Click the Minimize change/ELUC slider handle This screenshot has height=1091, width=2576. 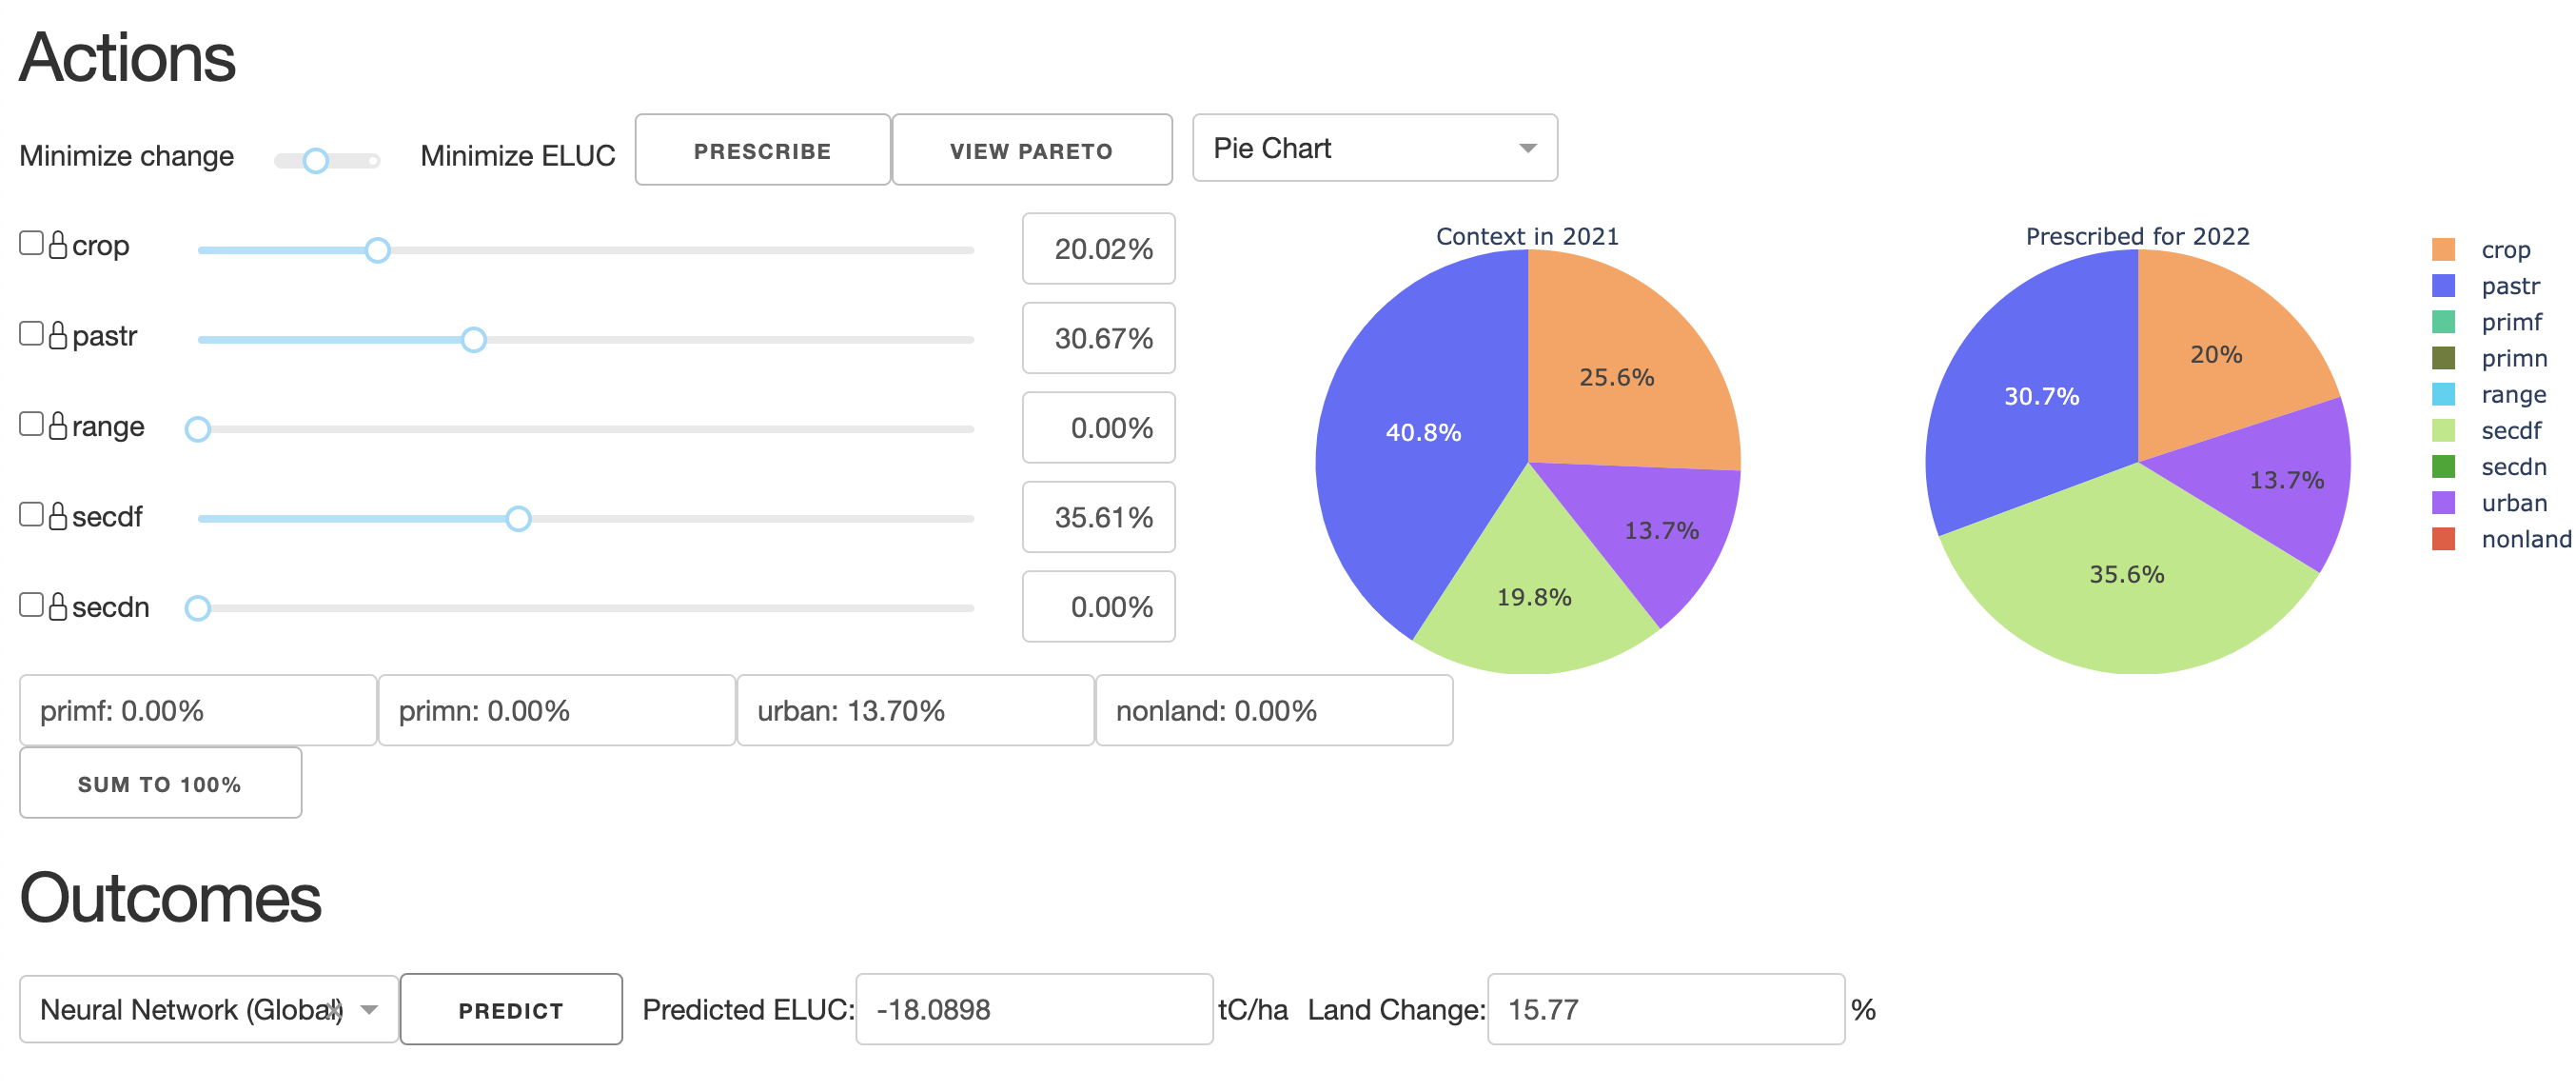(316, 160)
